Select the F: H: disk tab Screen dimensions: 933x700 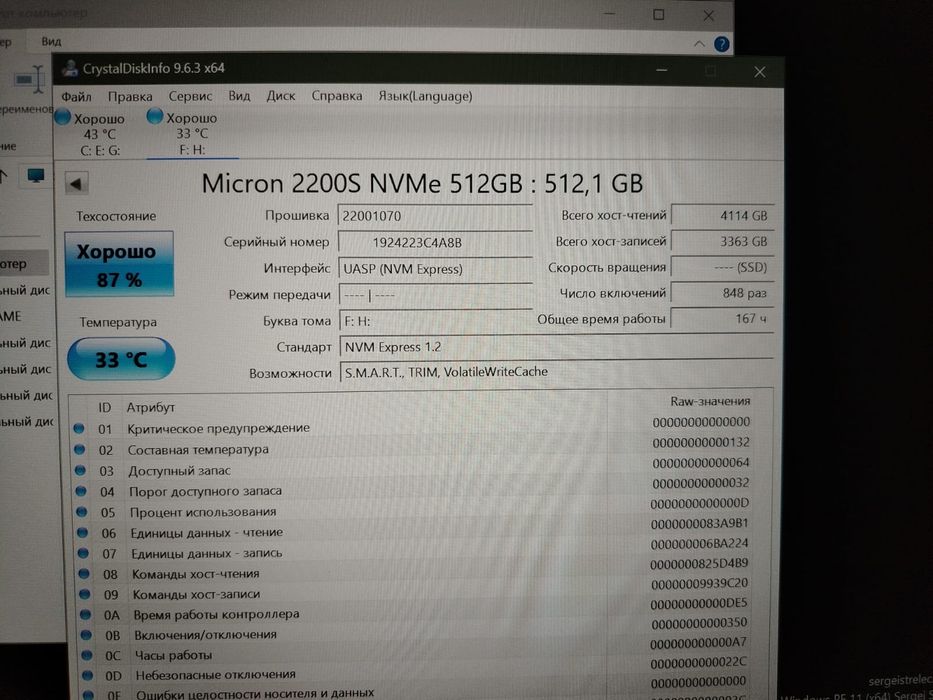[192, 134]
